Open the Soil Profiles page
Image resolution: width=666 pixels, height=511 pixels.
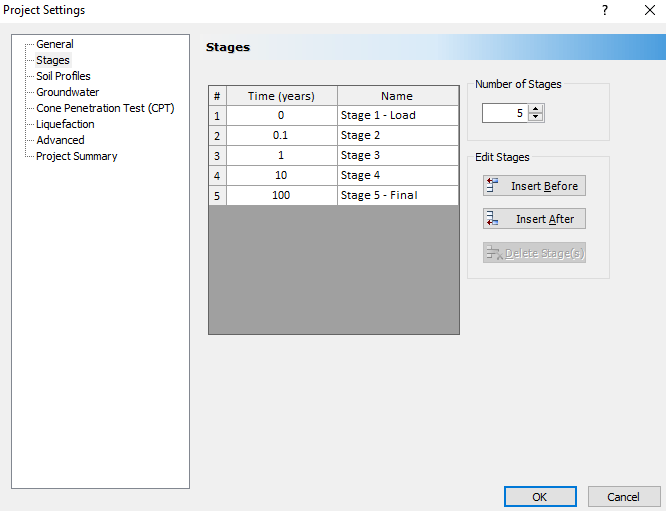pyautogui.click(x=63, y=76)
